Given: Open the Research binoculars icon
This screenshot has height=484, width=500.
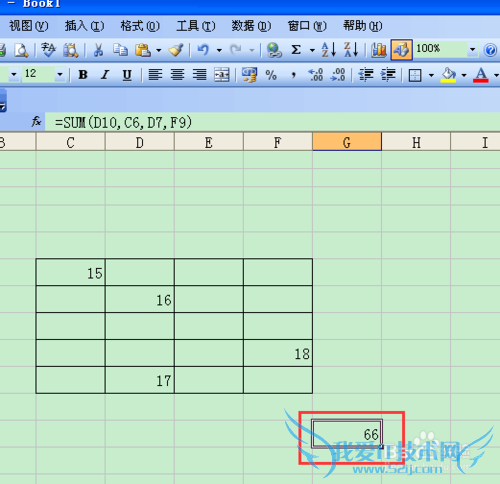Looking at the screenshot, I should pyautogui.click(x=71, y=50).
